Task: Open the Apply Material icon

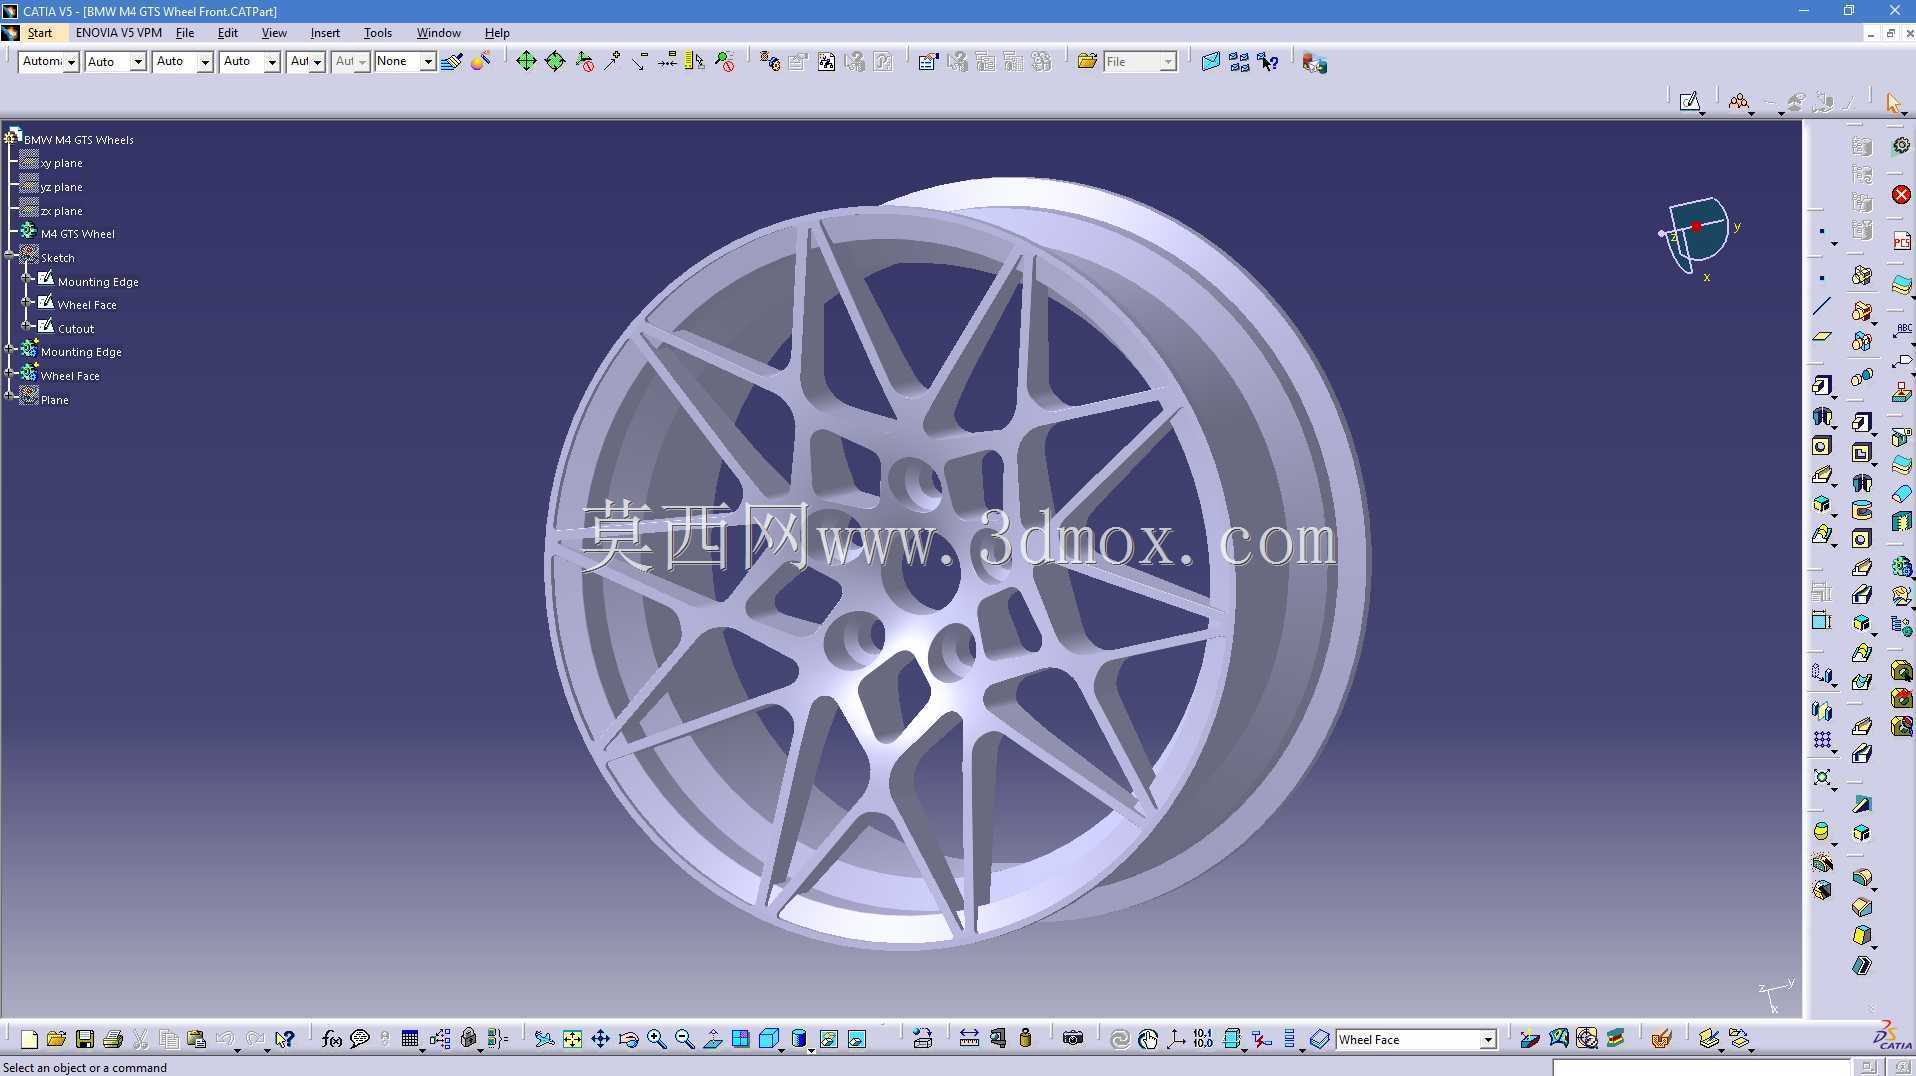Action: (x=1661, y=1040)
